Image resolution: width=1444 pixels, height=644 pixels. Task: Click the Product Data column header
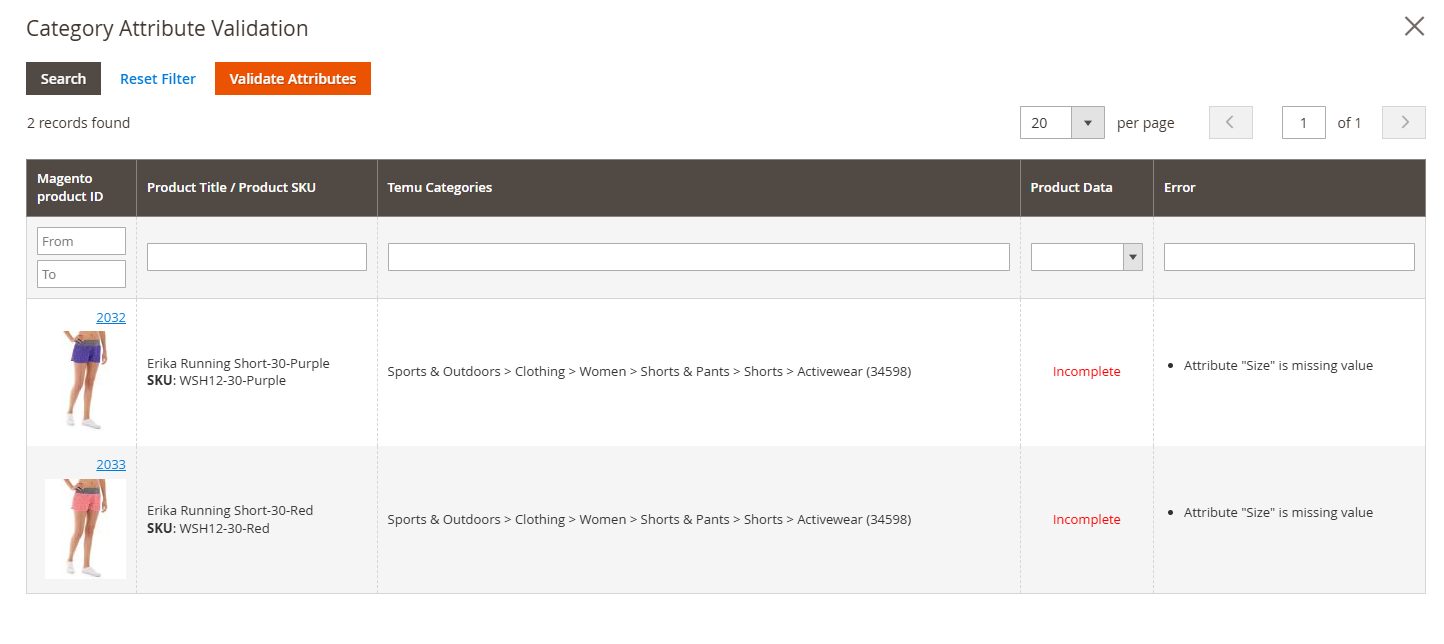1071,188
